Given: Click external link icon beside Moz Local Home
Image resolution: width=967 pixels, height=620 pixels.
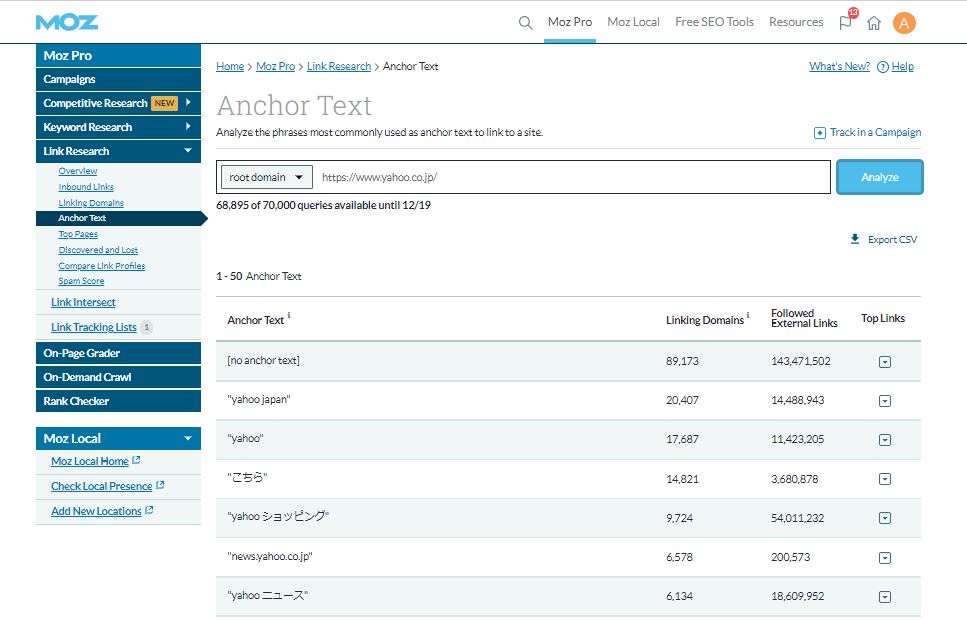Looking at the screenshot, I should tap(136, 460).
